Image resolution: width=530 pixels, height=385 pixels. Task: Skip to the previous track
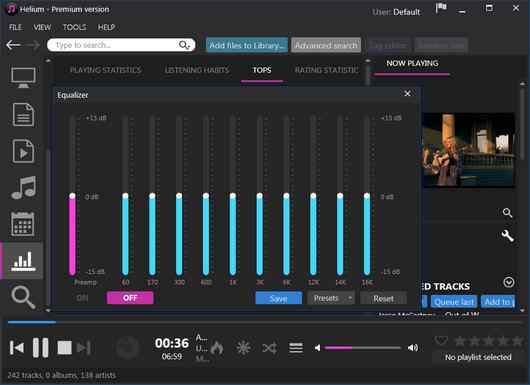17,347
